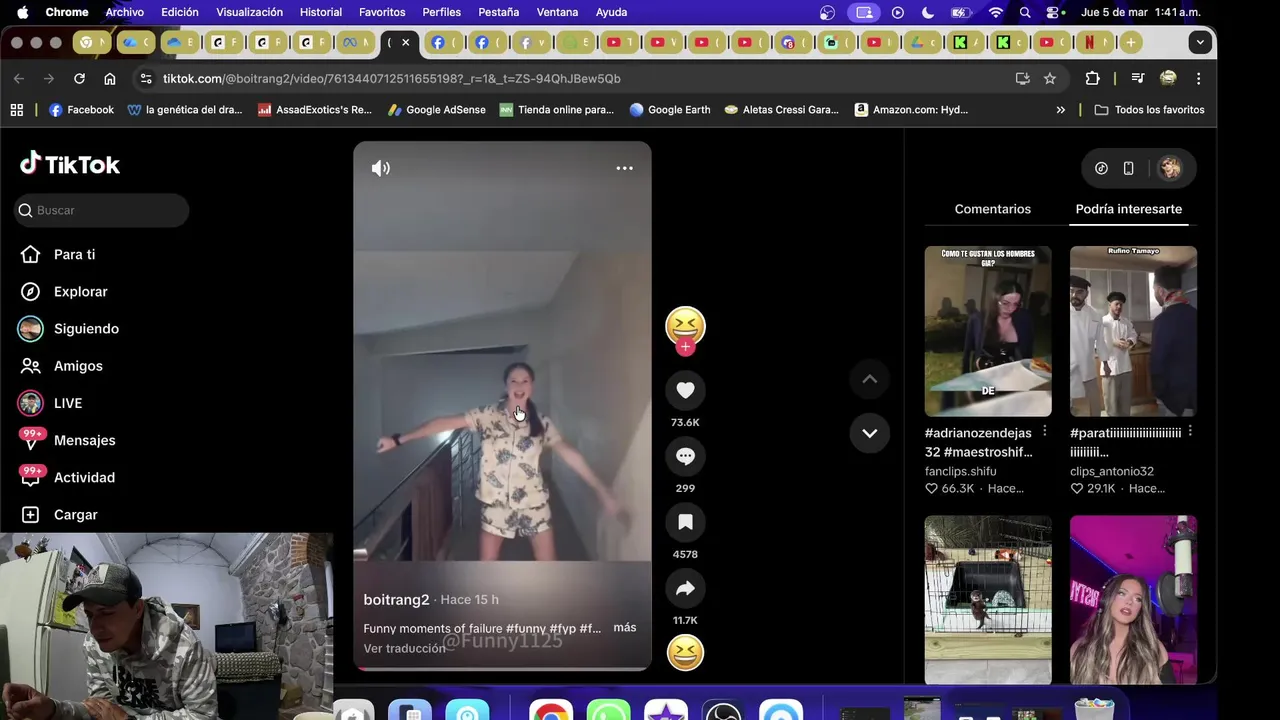
Task: Click the TikTok logo
Action: click(x=70, y=164)
